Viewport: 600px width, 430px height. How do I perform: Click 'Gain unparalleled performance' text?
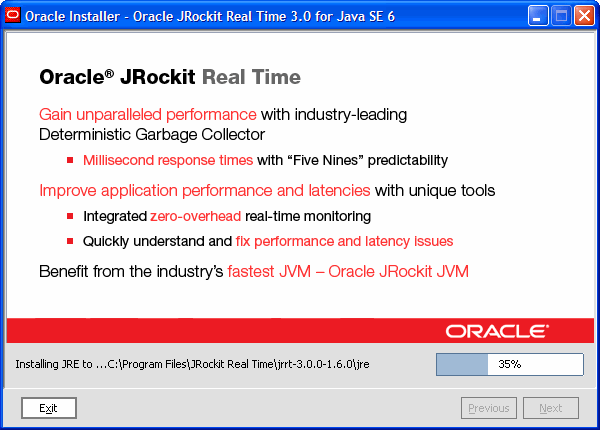(148, 114)
